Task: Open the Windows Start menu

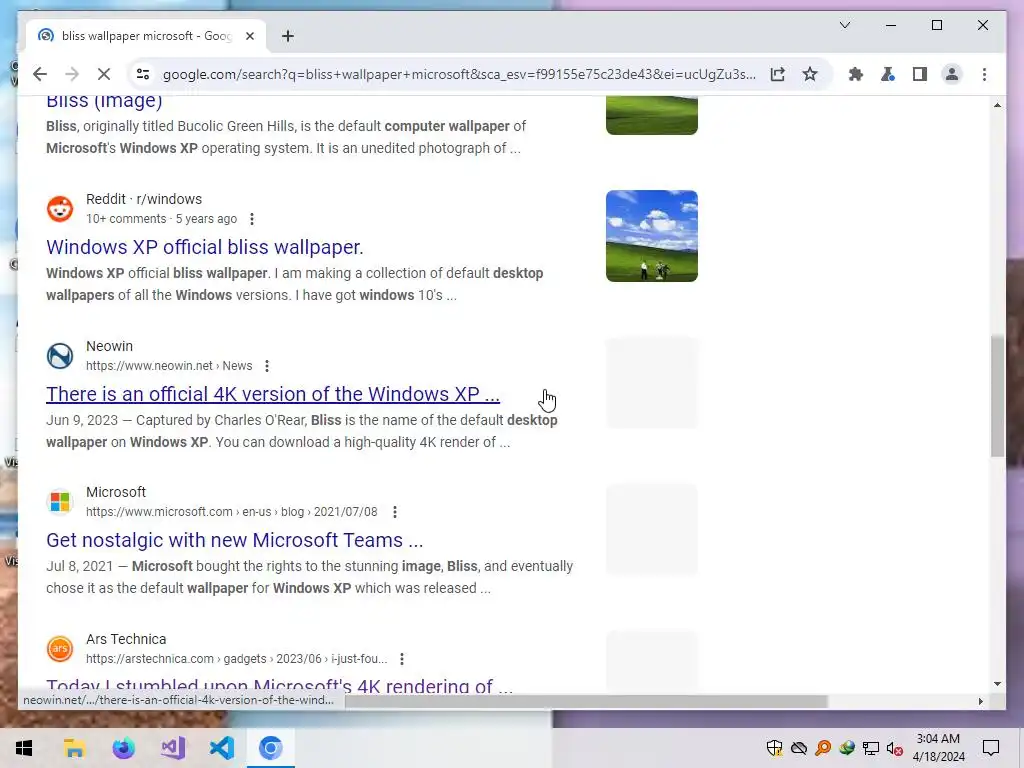Action: (x=24, y=748)
